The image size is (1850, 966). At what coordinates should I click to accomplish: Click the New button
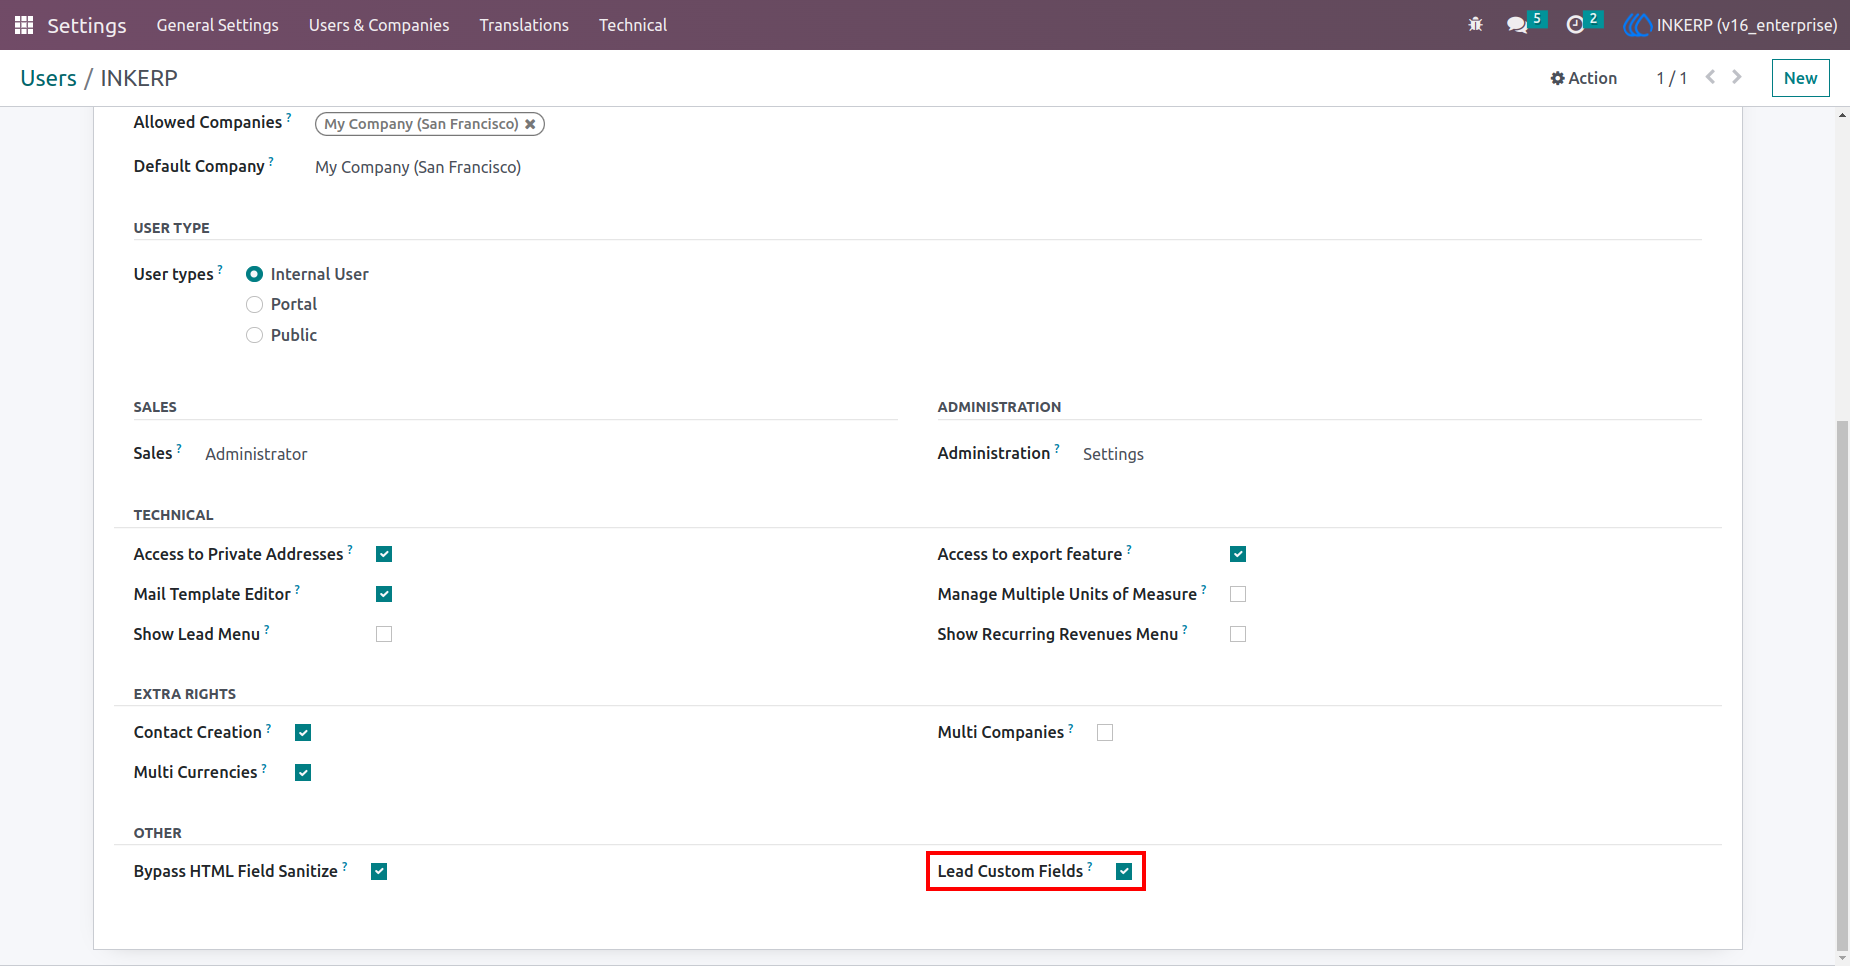click(x=1800, y=78)
